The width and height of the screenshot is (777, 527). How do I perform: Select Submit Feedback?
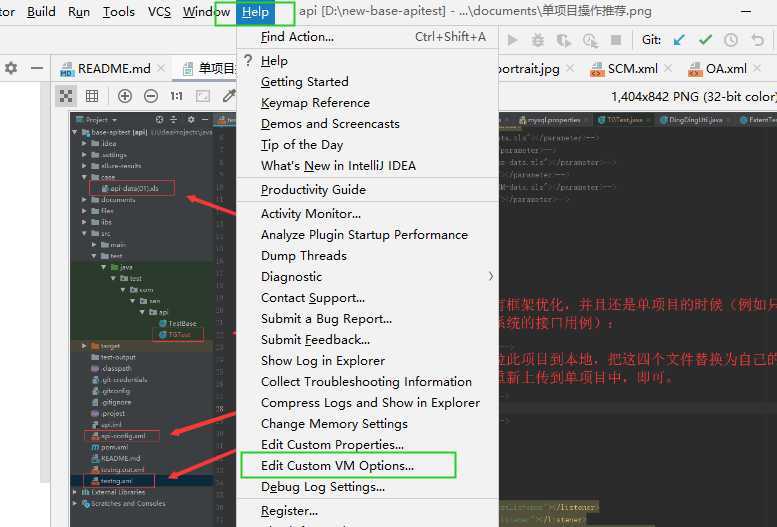(368, 340)
